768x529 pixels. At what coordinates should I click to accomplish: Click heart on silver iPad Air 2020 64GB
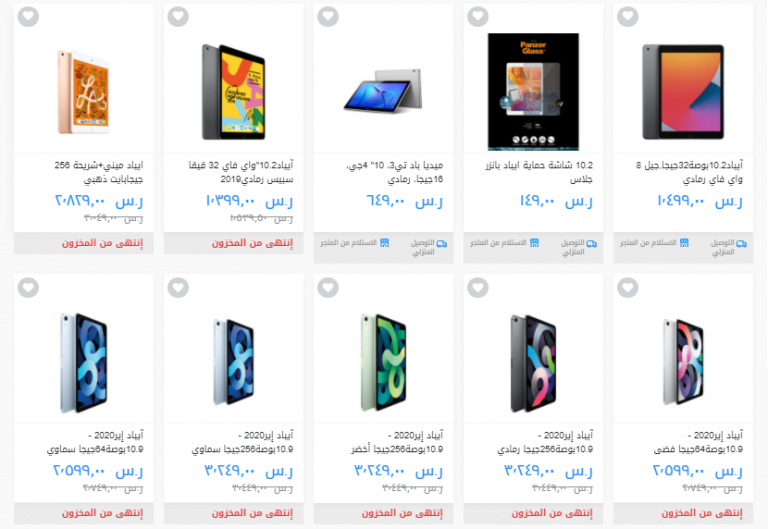(628, 287)
